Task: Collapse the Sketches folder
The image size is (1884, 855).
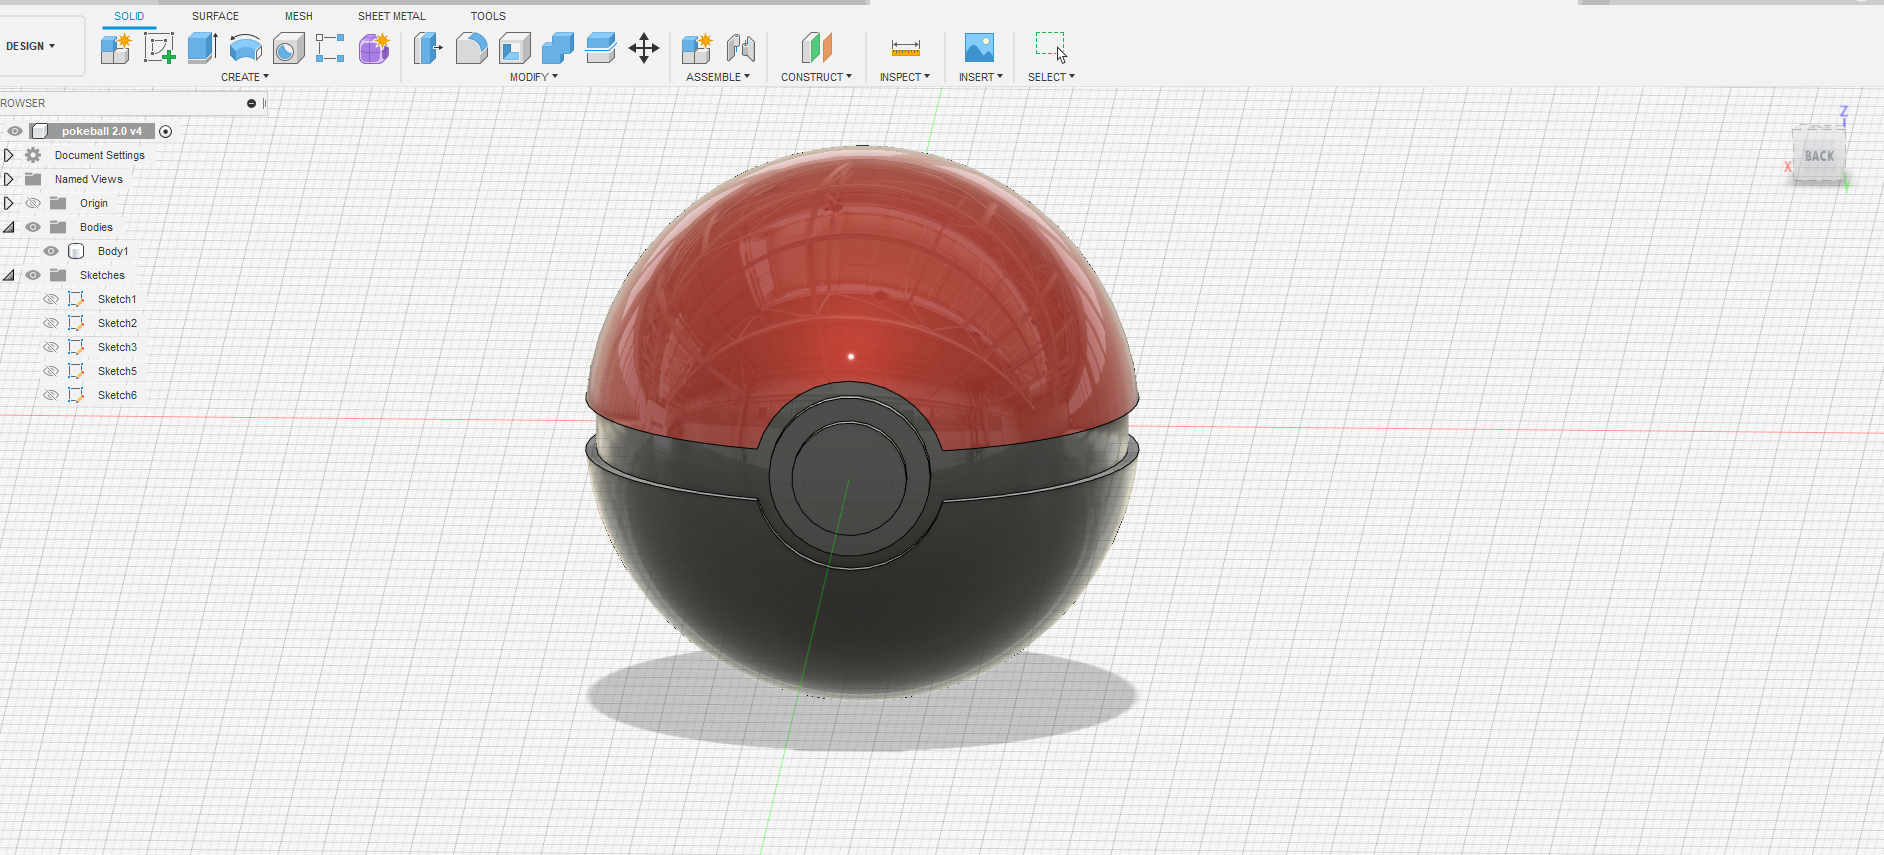Action: coord(9,275)
